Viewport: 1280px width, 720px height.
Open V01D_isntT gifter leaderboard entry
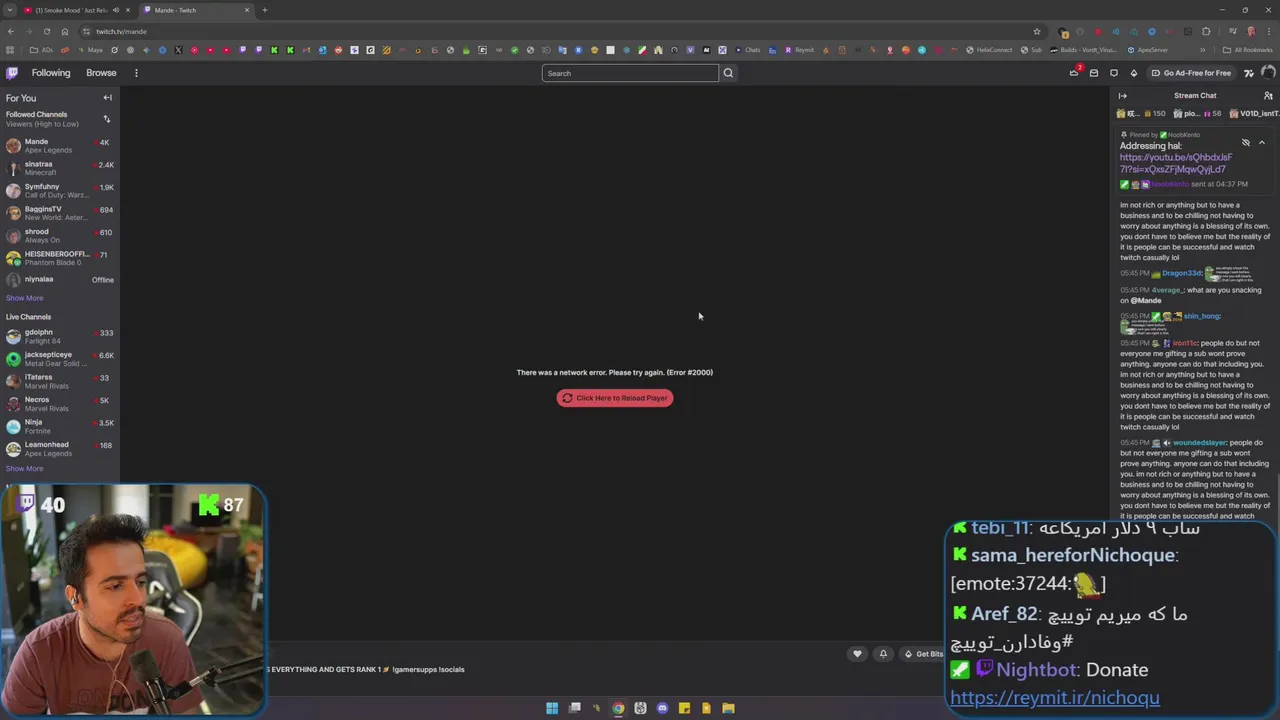point(1254,114)
